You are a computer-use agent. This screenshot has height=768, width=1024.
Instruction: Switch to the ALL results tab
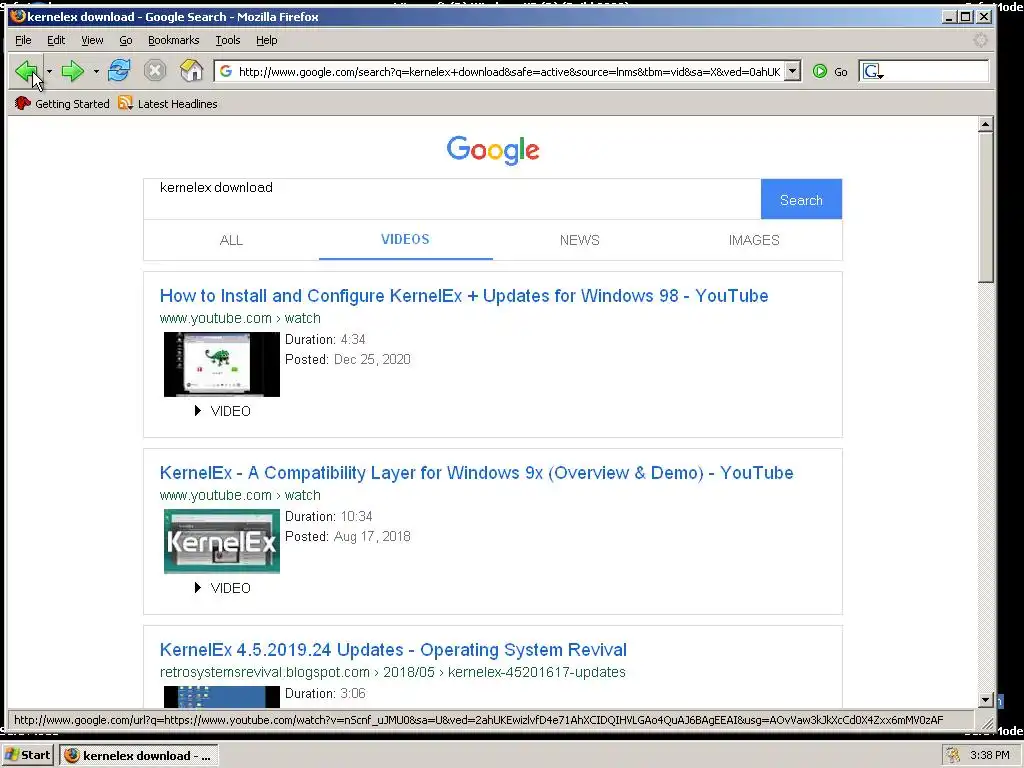tap(231, 240)
